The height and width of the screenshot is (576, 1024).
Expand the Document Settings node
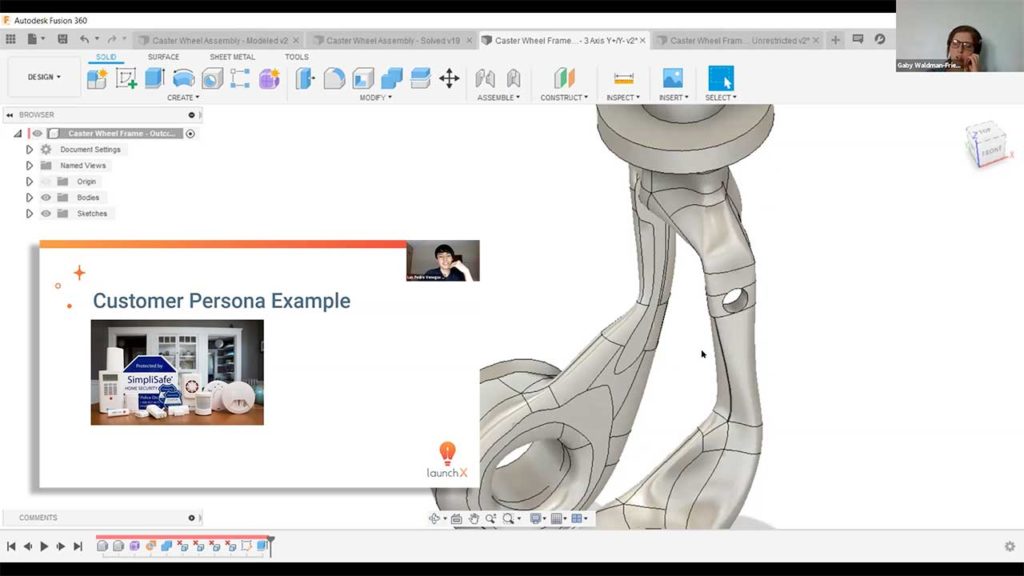tap(29, 149)
